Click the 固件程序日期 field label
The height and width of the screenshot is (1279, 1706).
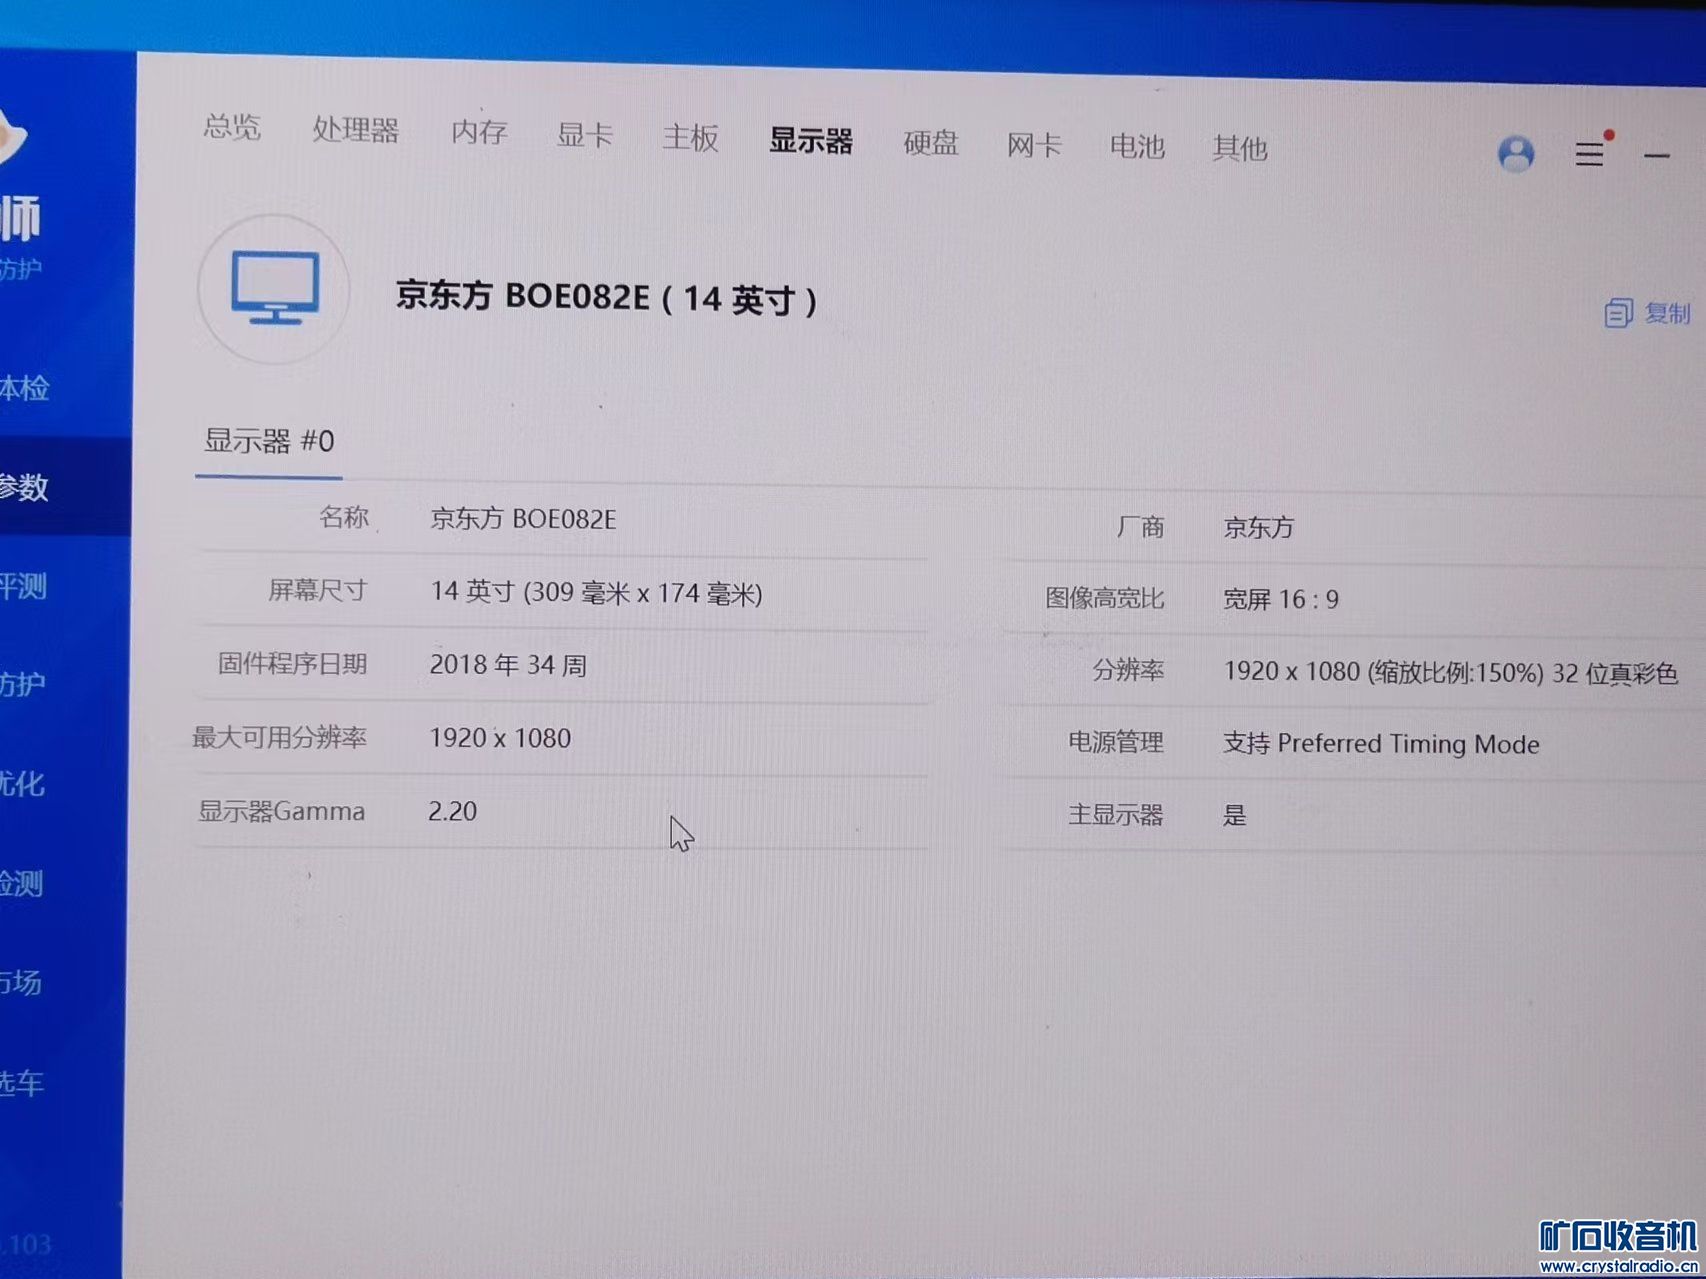tap(292, 664)
